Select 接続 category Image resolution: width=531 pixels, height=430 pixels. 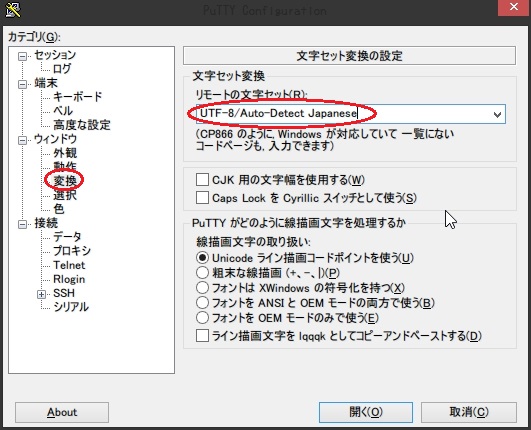pos(46,223)
